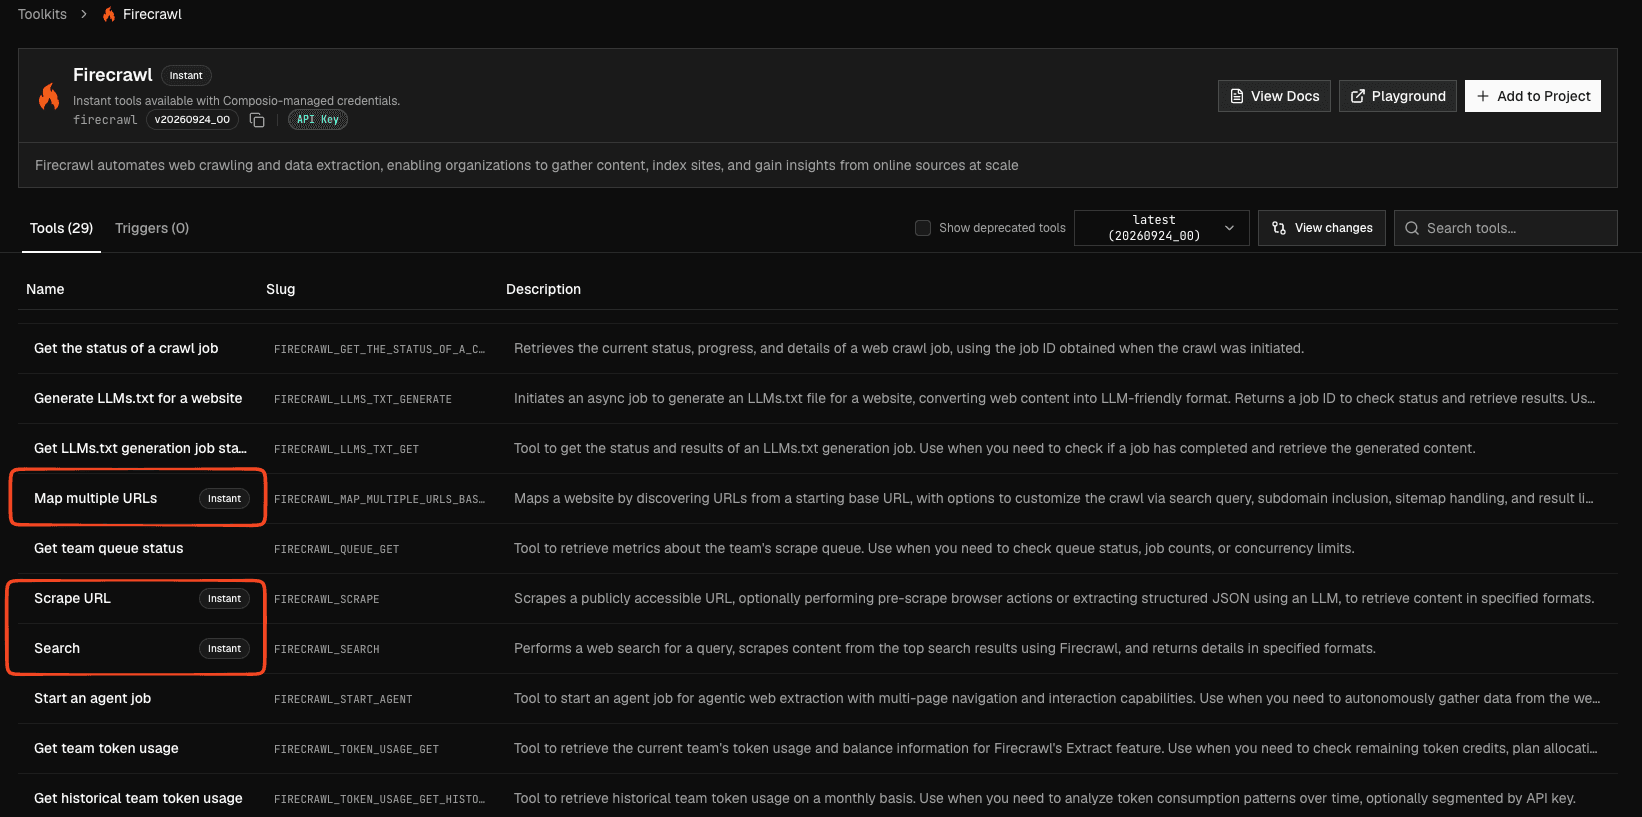Click the external-link icon on Playground
Viewport: 1642px width, 817px height.
coord(1358,96)
